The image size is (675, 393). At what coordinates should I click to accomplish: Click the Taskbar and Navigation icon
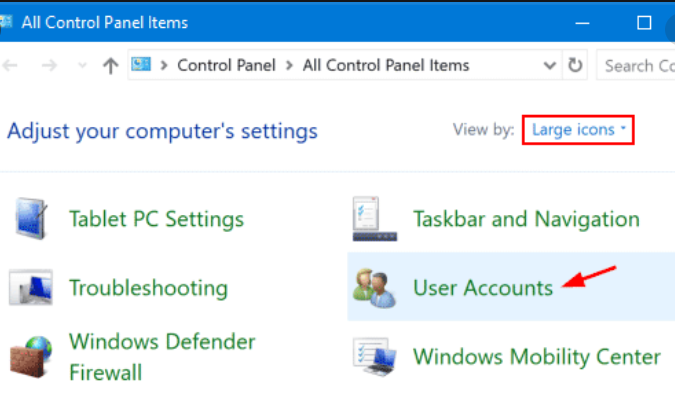click(x=375, y=219)
